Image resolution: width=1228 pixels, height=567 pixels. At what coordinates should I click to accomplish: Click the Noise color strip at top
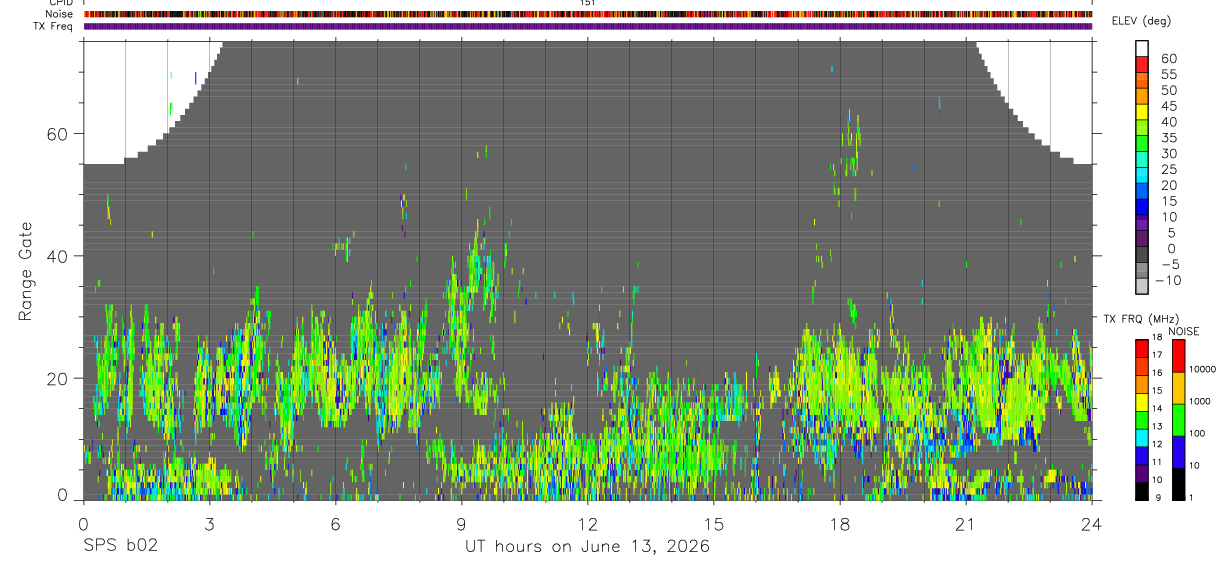pyautogui.click(x=588, y=14)
